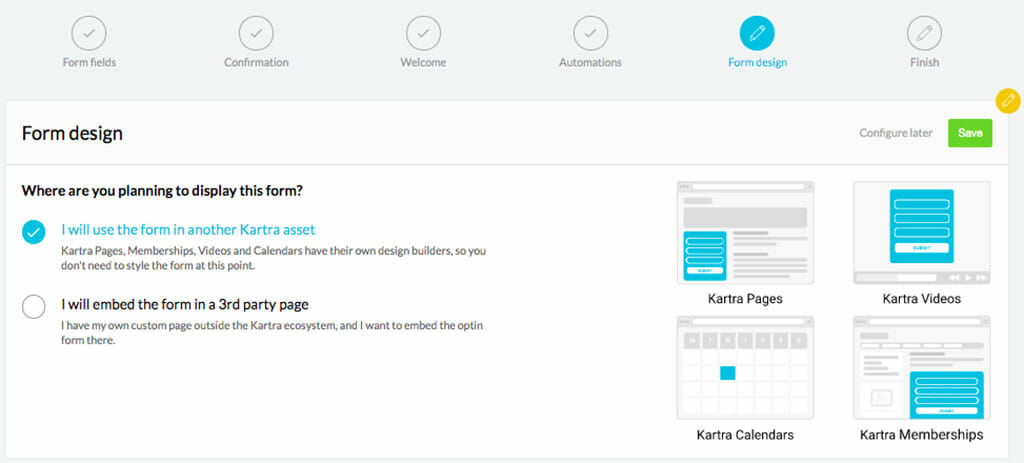
Task: Open the Form design step label
Action: pyautogui.click(x=758, y=63)
